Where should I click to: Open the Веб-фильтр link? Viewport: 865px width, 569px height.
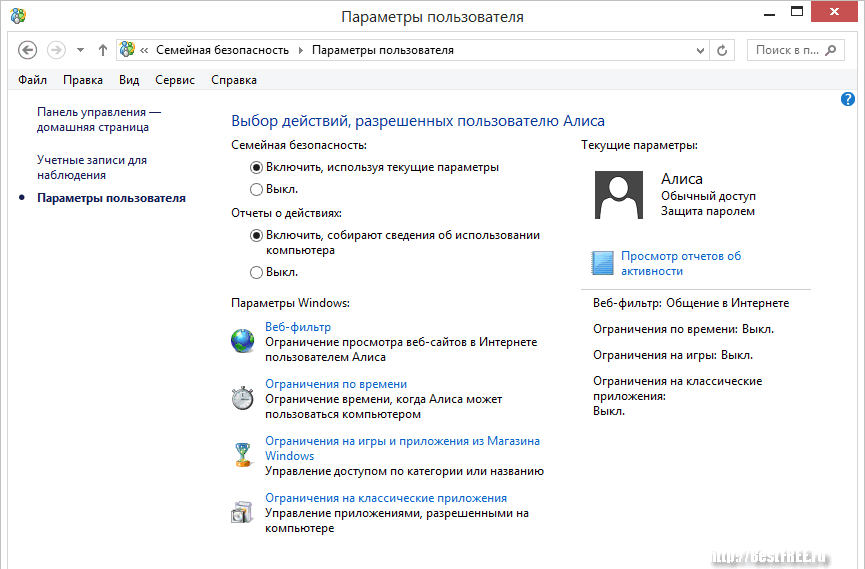pos(298,327)
